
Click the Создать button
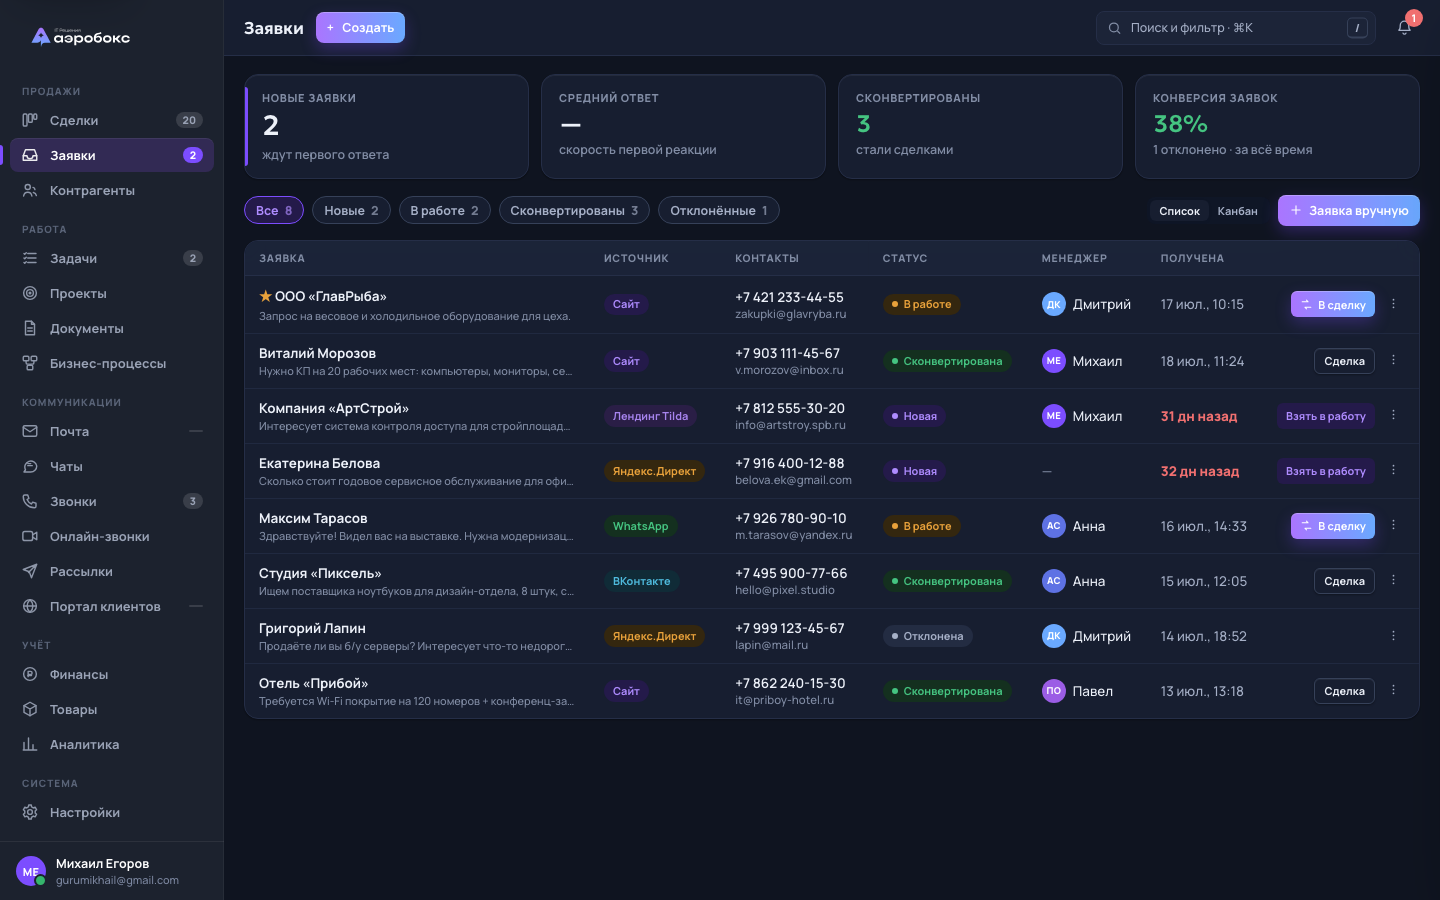(360, 28)
